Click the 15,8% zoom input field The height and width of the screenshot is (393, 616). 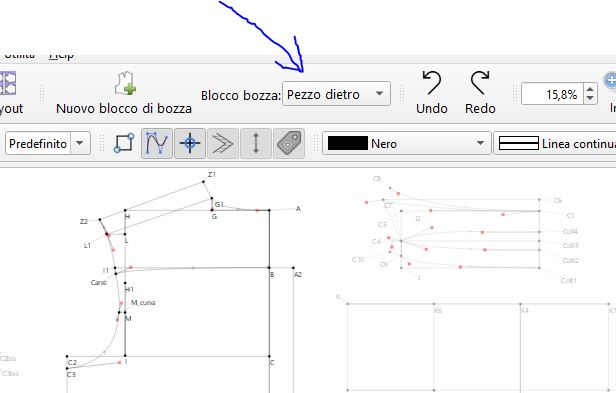tap(553, 94)
